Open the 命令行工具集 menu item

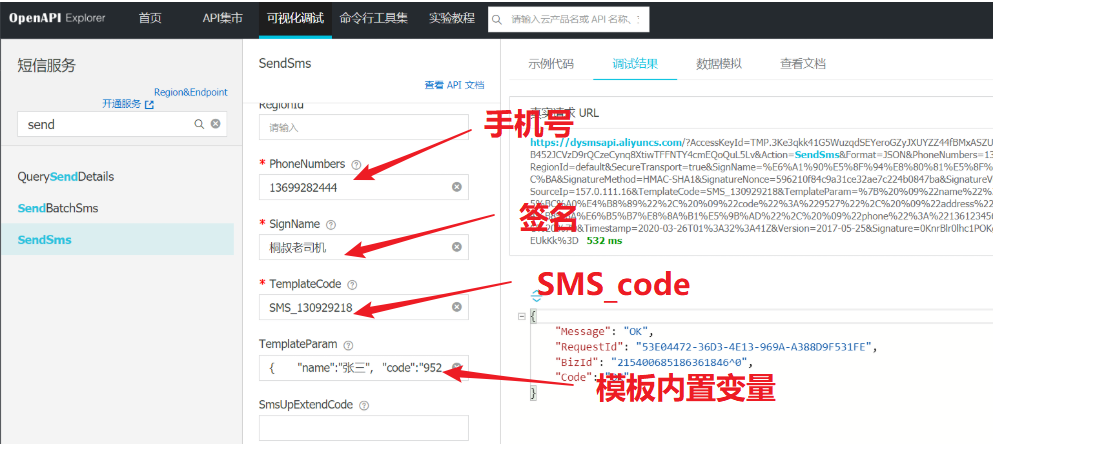click(x=374, y=19)
